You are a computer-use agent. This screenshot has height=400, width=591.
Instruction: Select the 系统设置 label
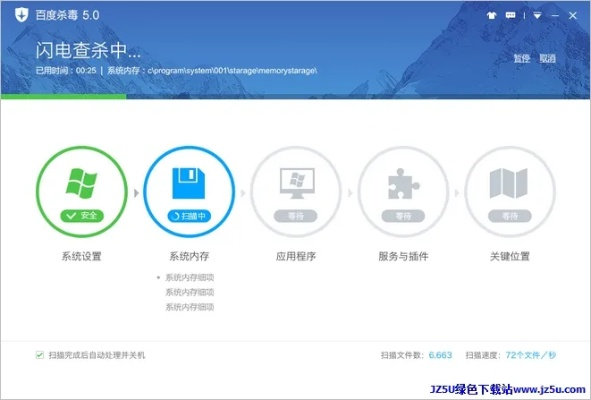coord(81,256)
